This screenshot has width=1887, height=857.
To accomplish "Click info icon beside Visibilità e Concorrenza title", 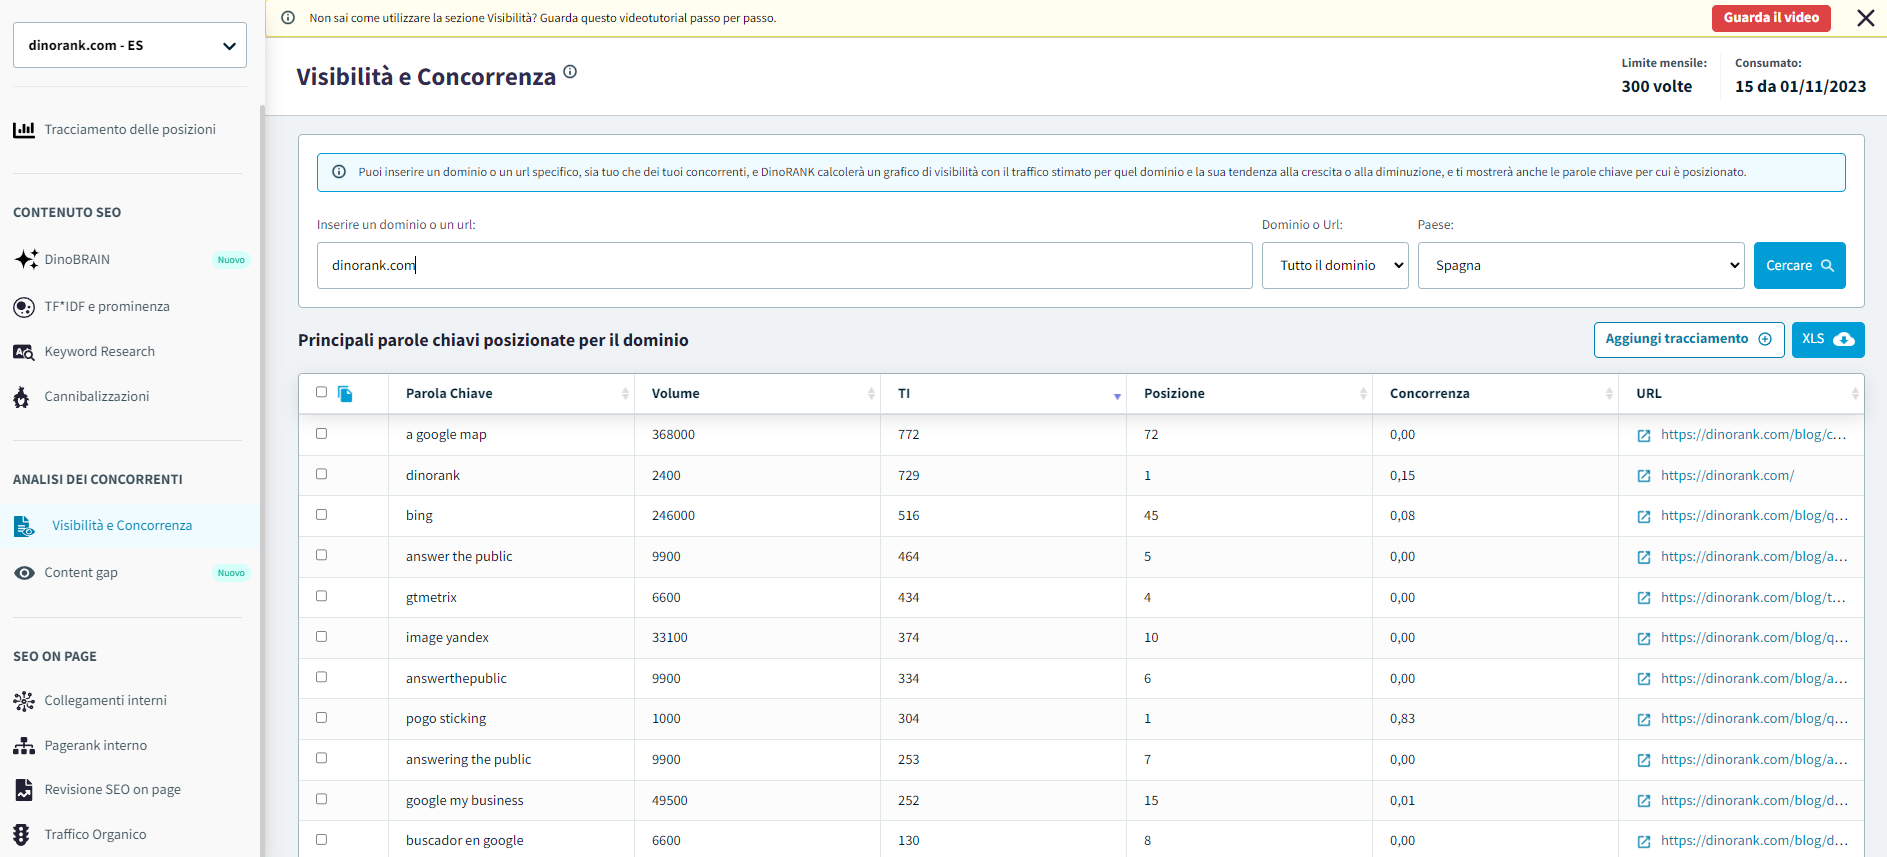I will pyautogui.click(x=570, y=72).
